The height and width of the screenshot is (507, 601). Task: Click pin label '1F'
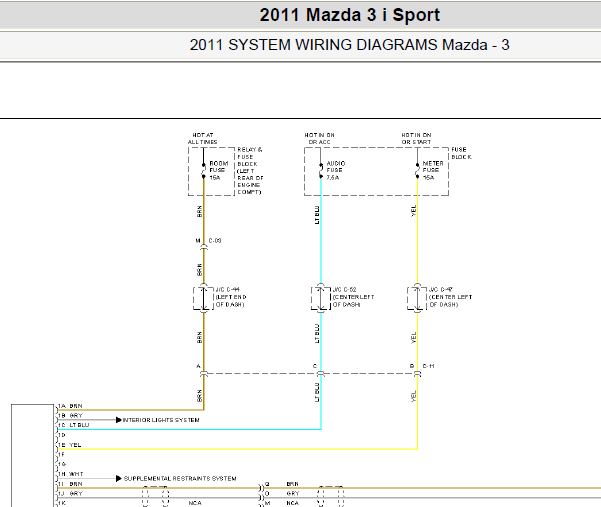[61, 454]
